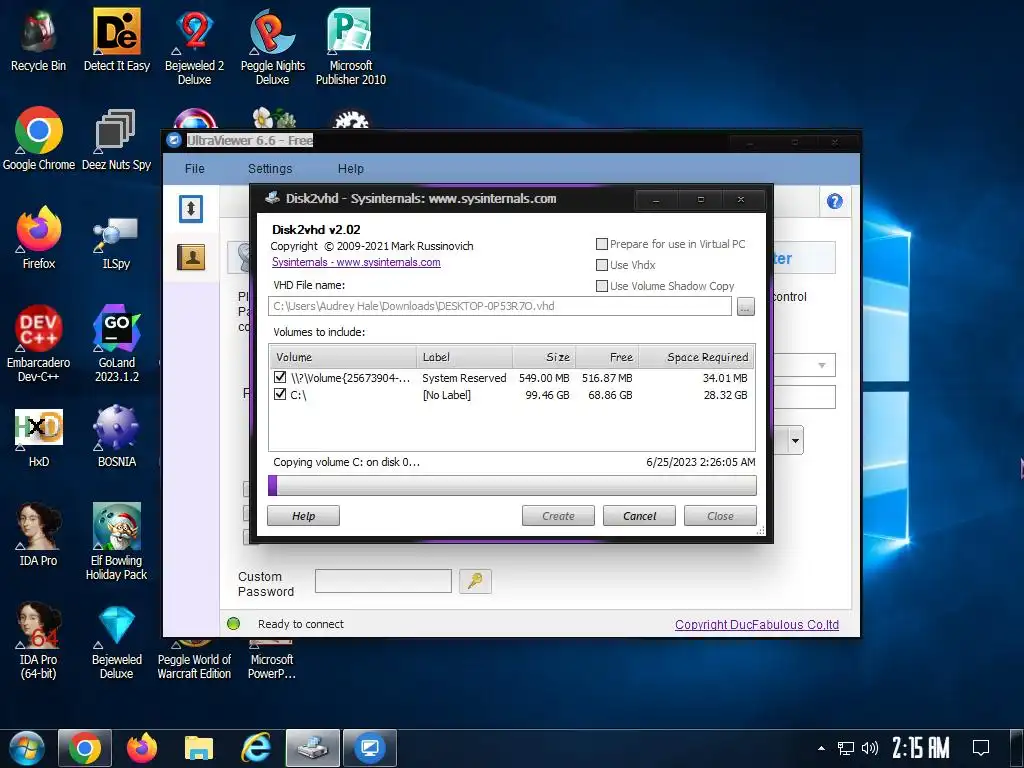Open the notification center icon

(981, 748)
